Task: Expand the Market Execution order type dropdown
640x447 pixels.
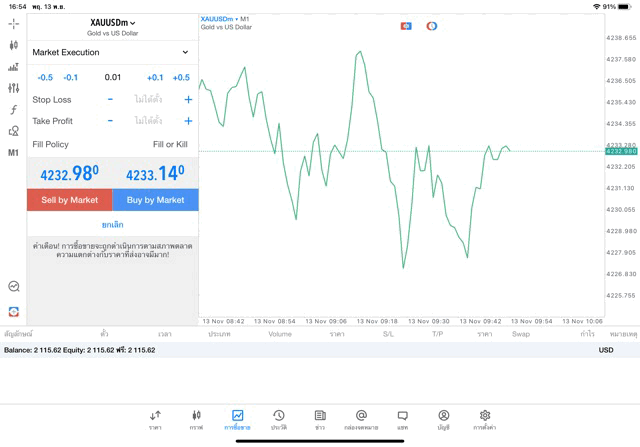Action: pyautogui.click(x=111, y=52)
